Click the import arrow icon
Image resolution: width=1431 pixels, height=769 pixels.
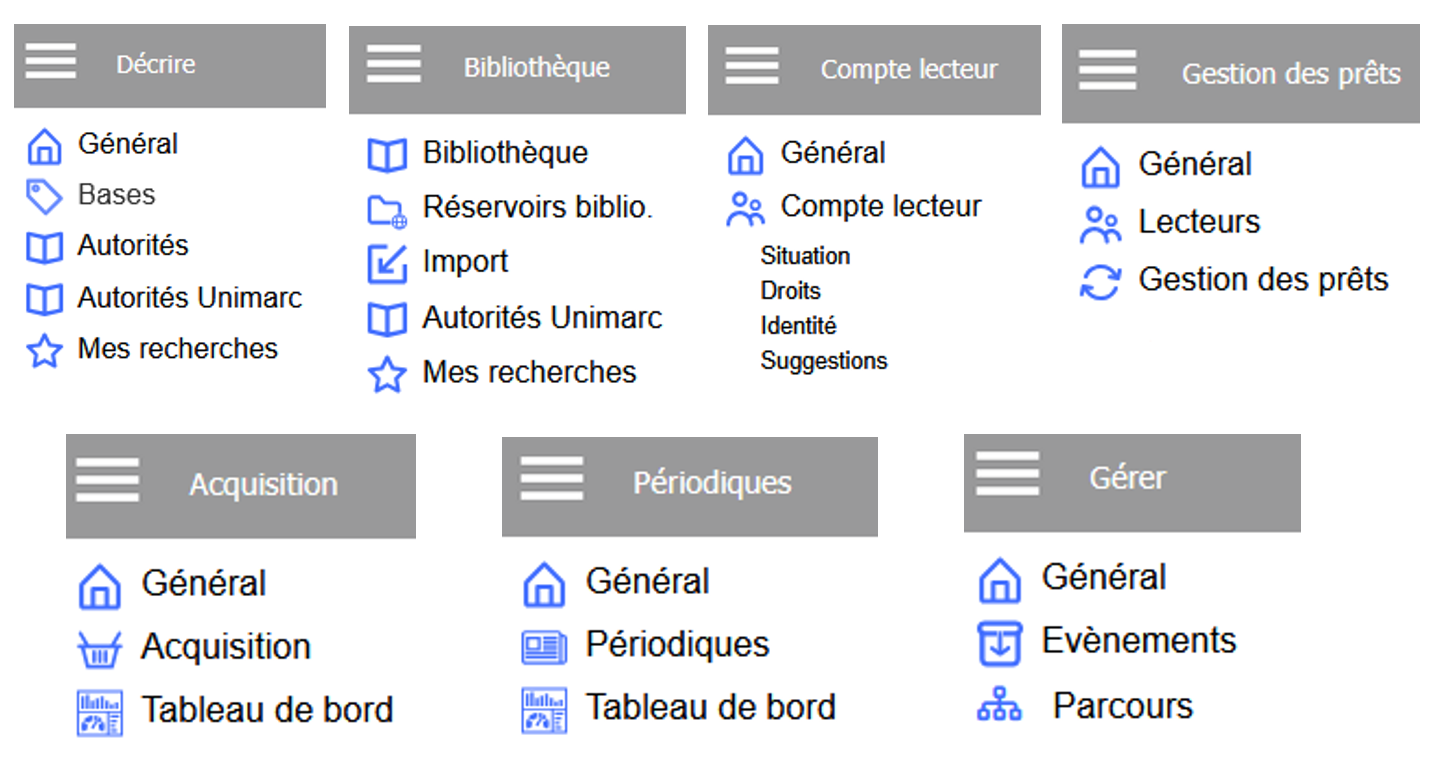[387, 264]
